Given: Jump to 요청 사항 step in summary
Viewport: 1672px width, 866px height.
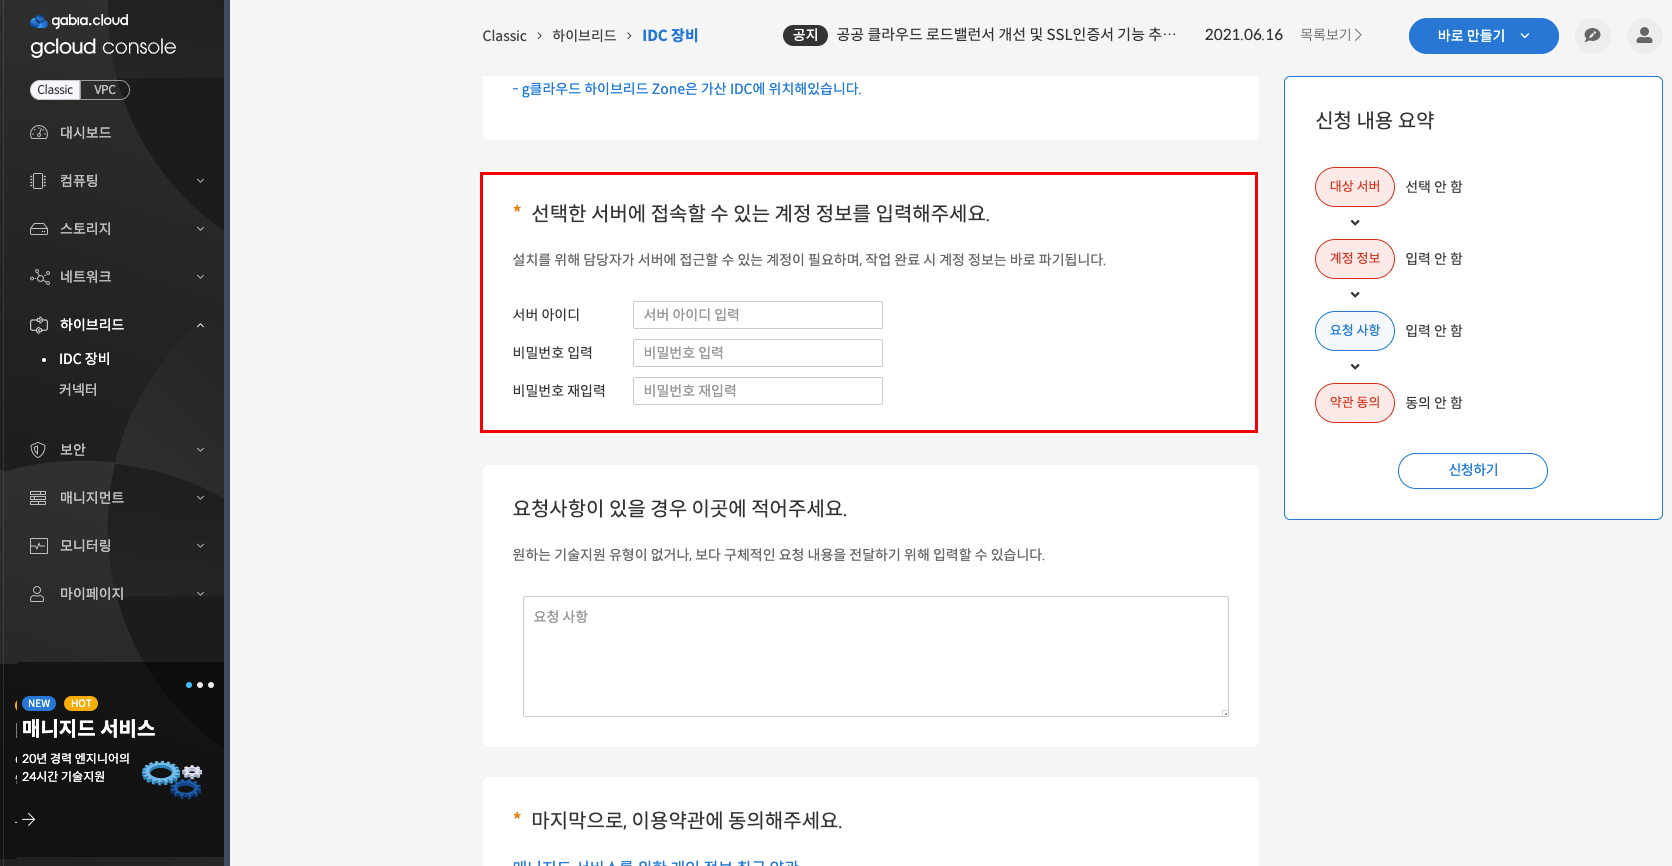Looking at the screenshot, I should 1354,331.
